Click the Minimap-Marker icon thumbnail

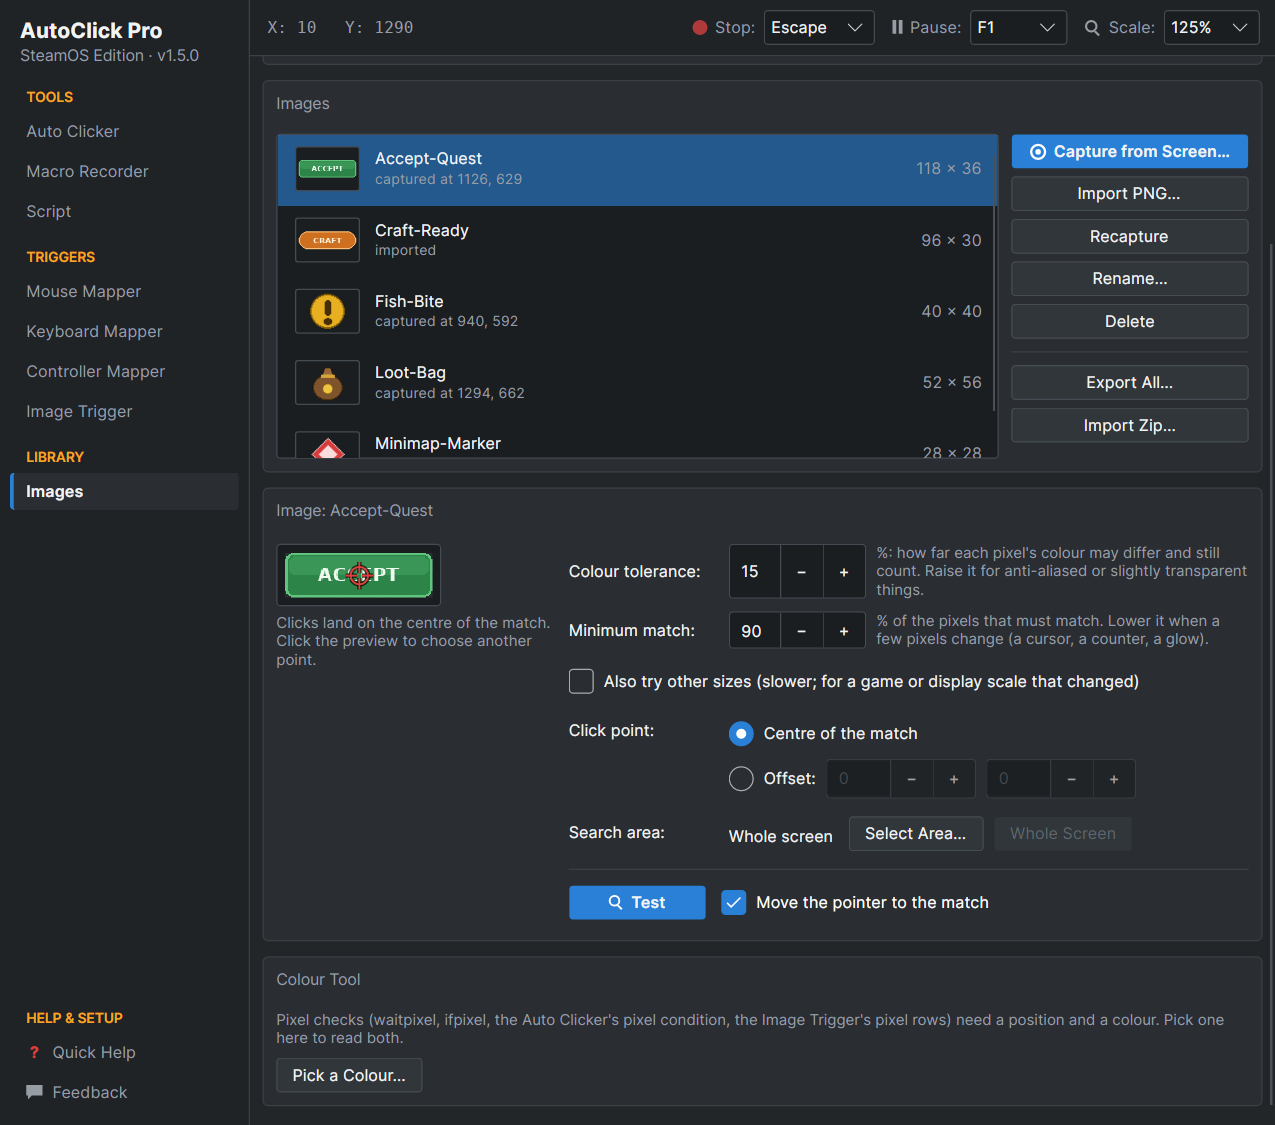(327, 446)
